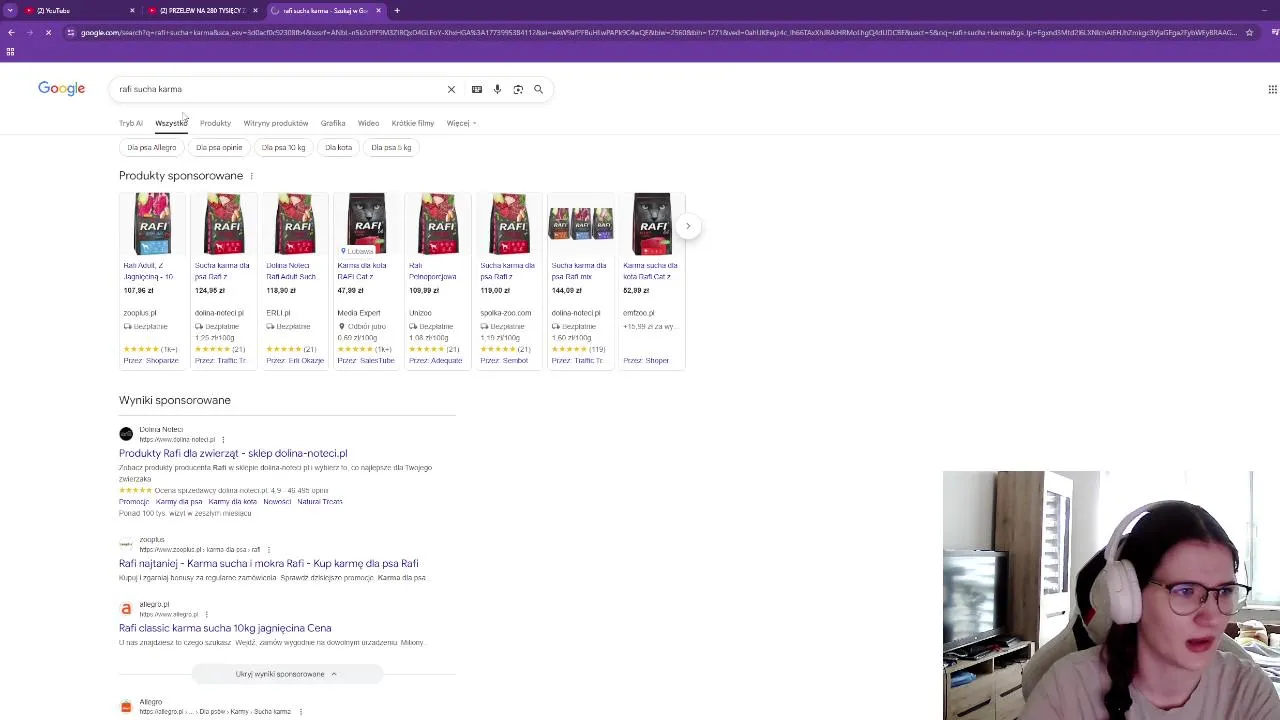Click the allegro.pl sponsored result favicon

coord(126,609)
